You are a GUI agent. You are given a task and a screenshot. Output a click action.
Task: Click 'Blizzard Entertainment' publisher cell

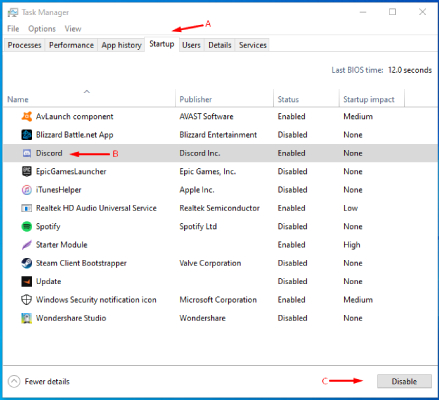click(x=218, y=135)
